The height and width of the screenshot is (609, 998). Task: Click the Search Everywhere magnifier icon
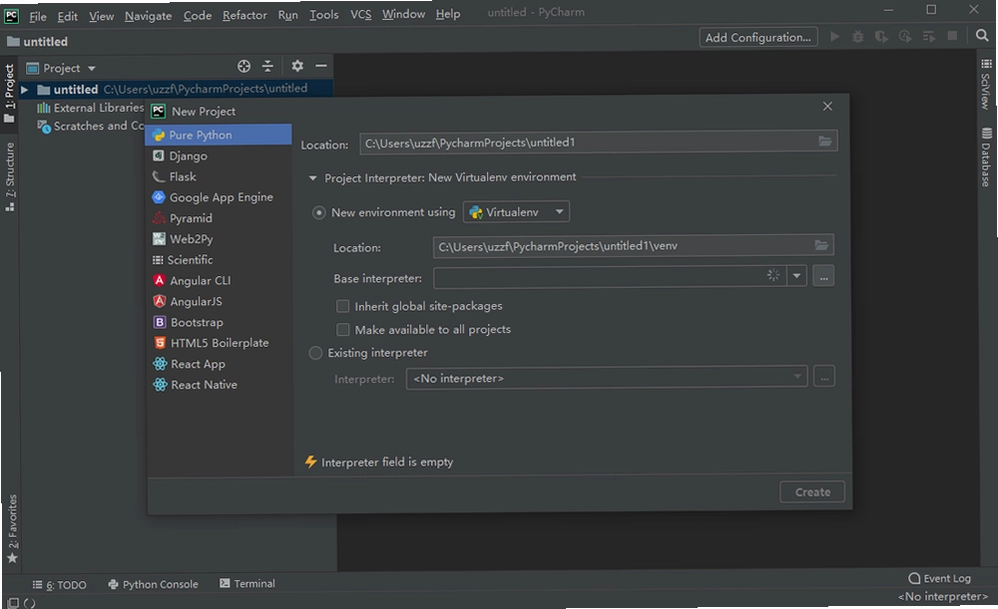coord(981,36)
